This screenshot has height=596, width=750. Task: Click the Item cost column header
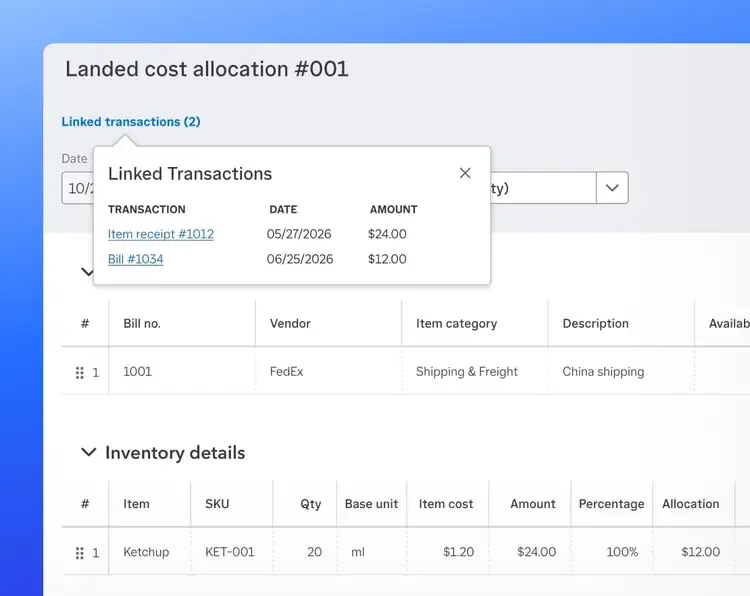tap(446, 504)
